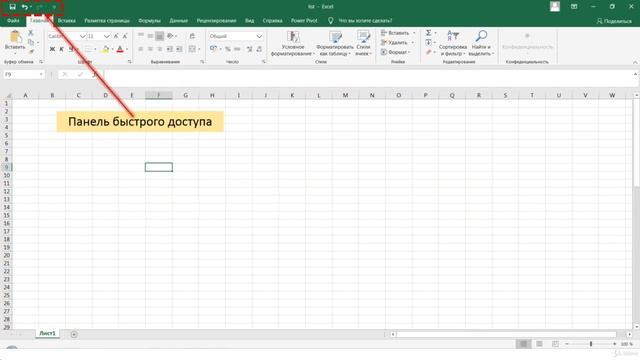Image resolution: width=640 pixels, height=360 pixels.
Task: Click the percent style icon
Action: pos(228,49)
